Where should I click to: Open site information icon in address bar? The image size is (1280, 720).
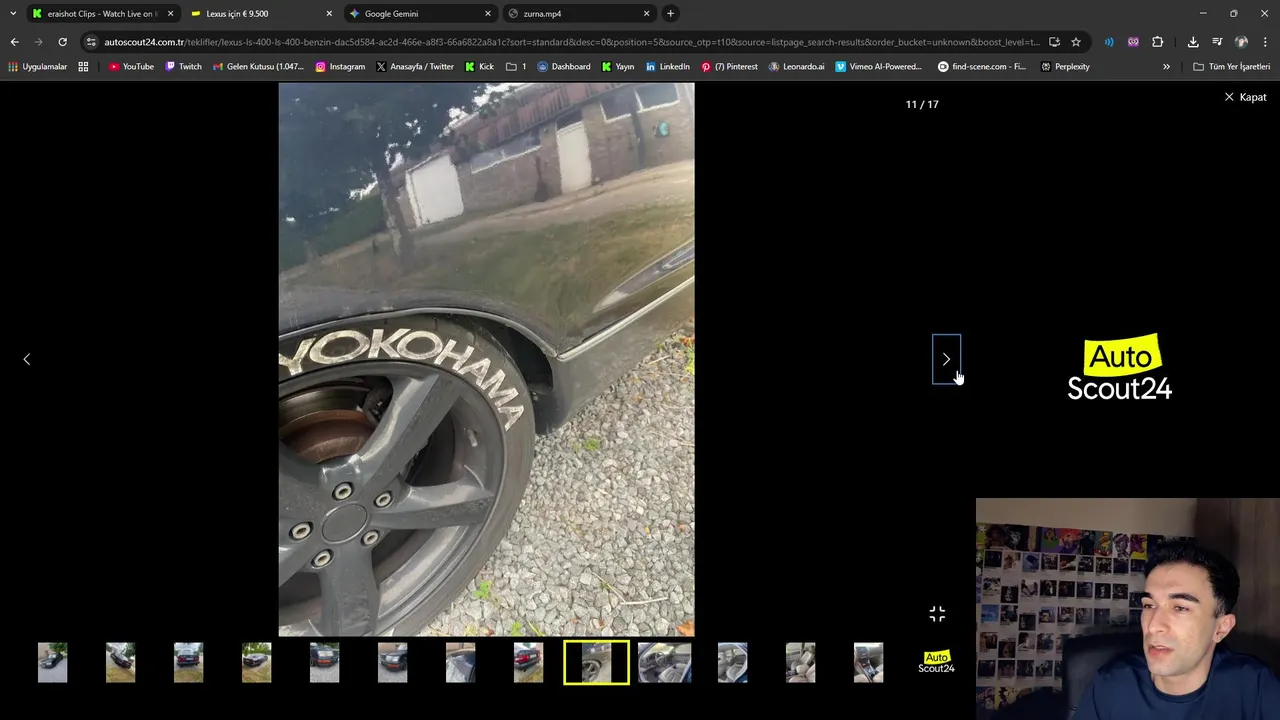pos(91,42)
